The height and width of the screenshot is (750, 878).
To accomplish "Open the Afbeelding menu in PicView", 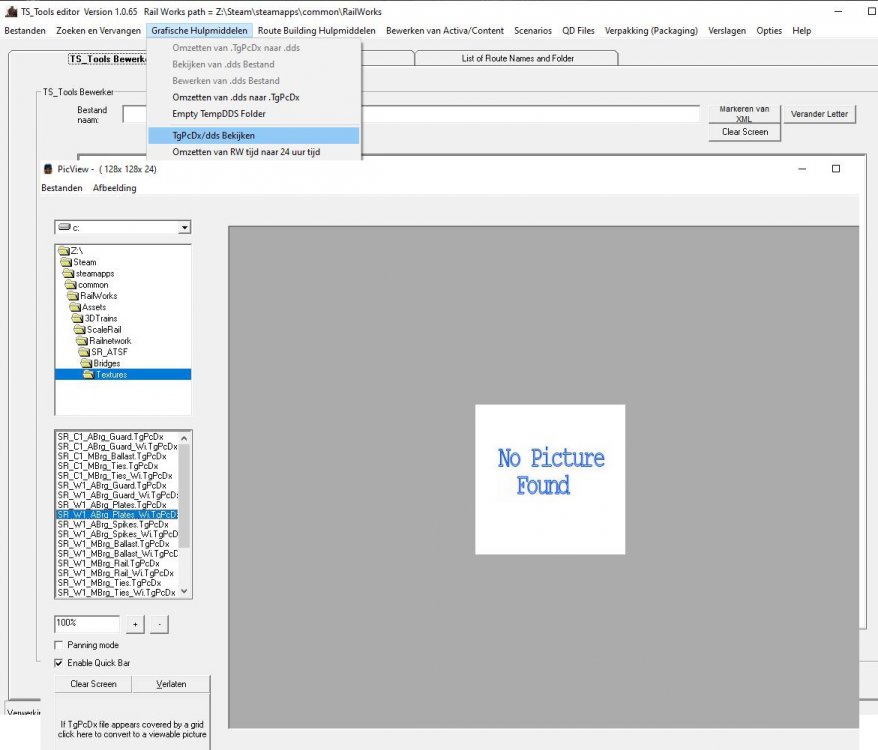I will pos(114,188).
